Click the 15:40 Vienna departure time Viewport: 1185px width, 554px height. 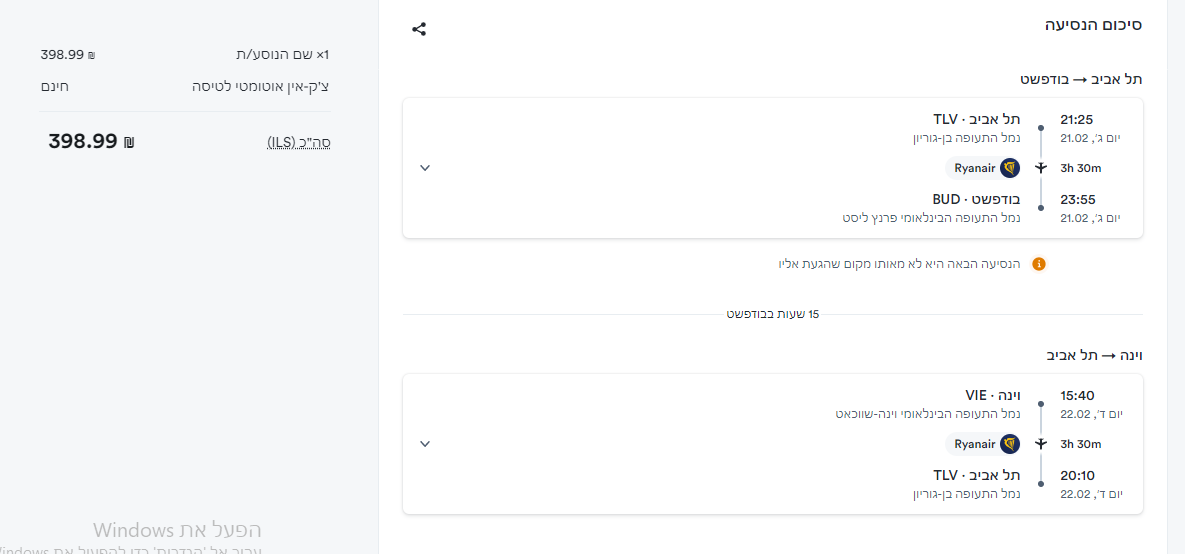coord(1077,396)
